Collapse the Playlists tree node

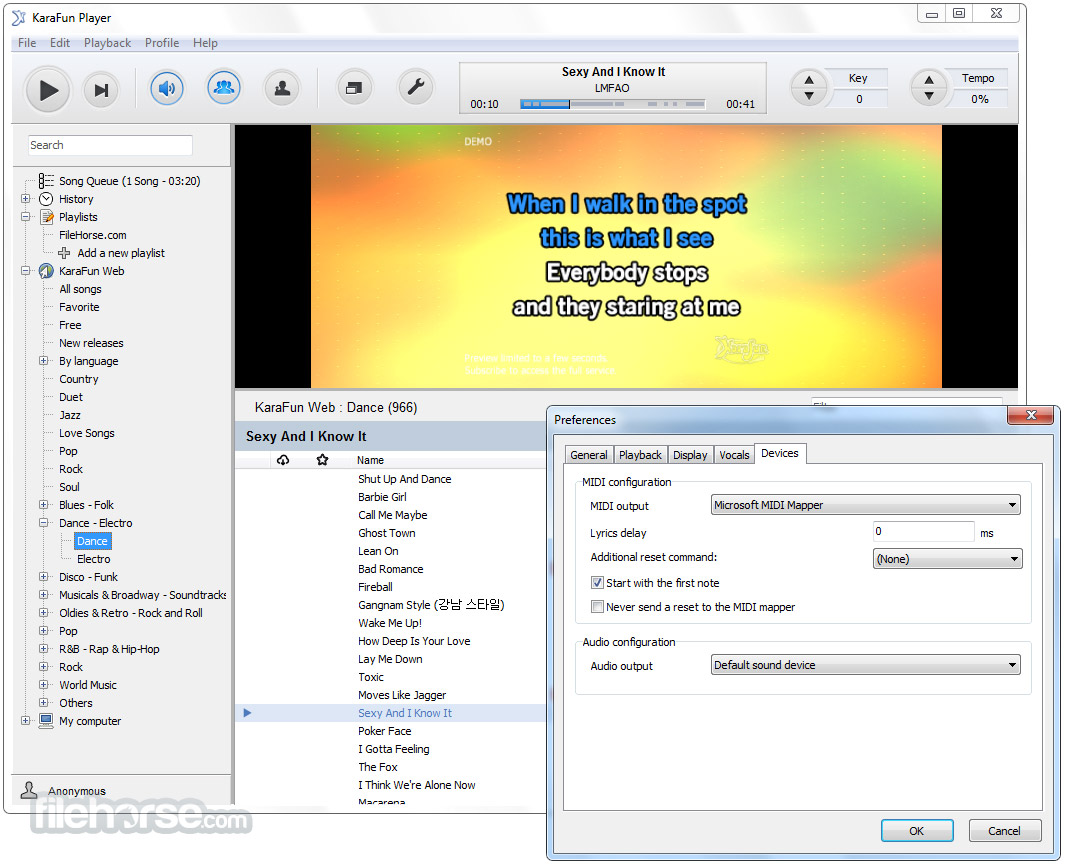click(26, 217)
